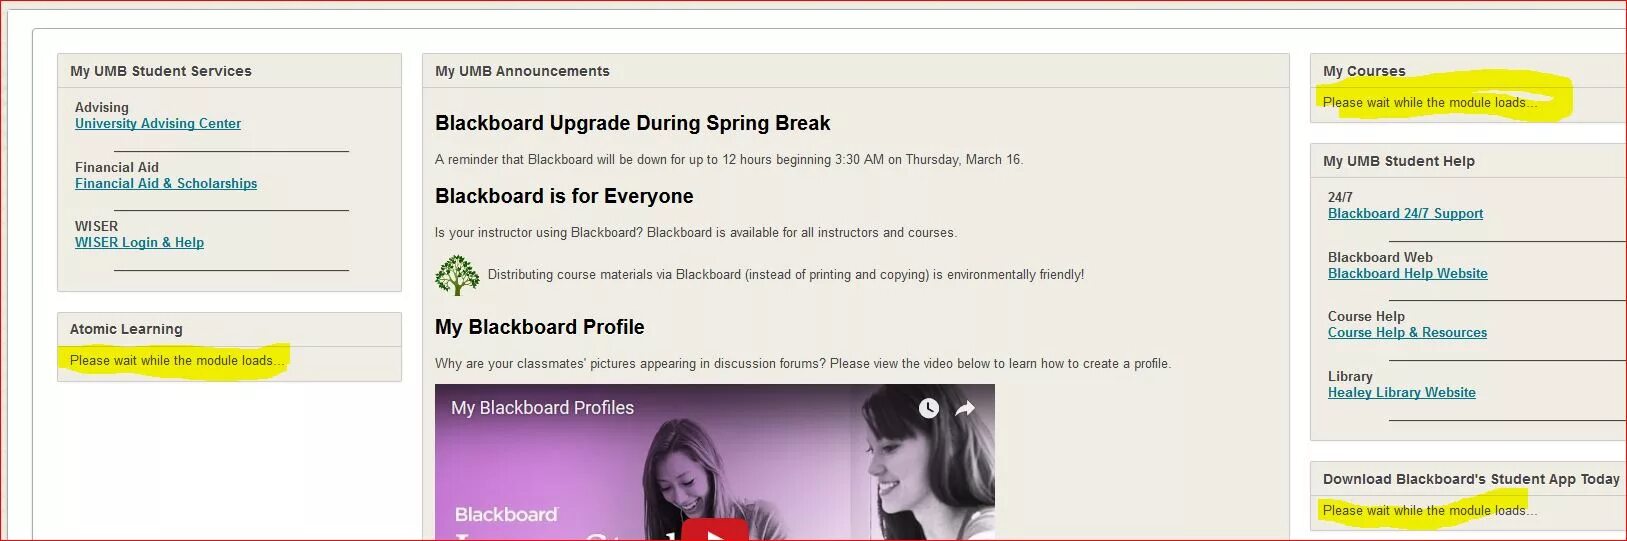Click the My UMB Announcements header
Viewport: 1627px width, 541px height.
click(x=522, y=71)
